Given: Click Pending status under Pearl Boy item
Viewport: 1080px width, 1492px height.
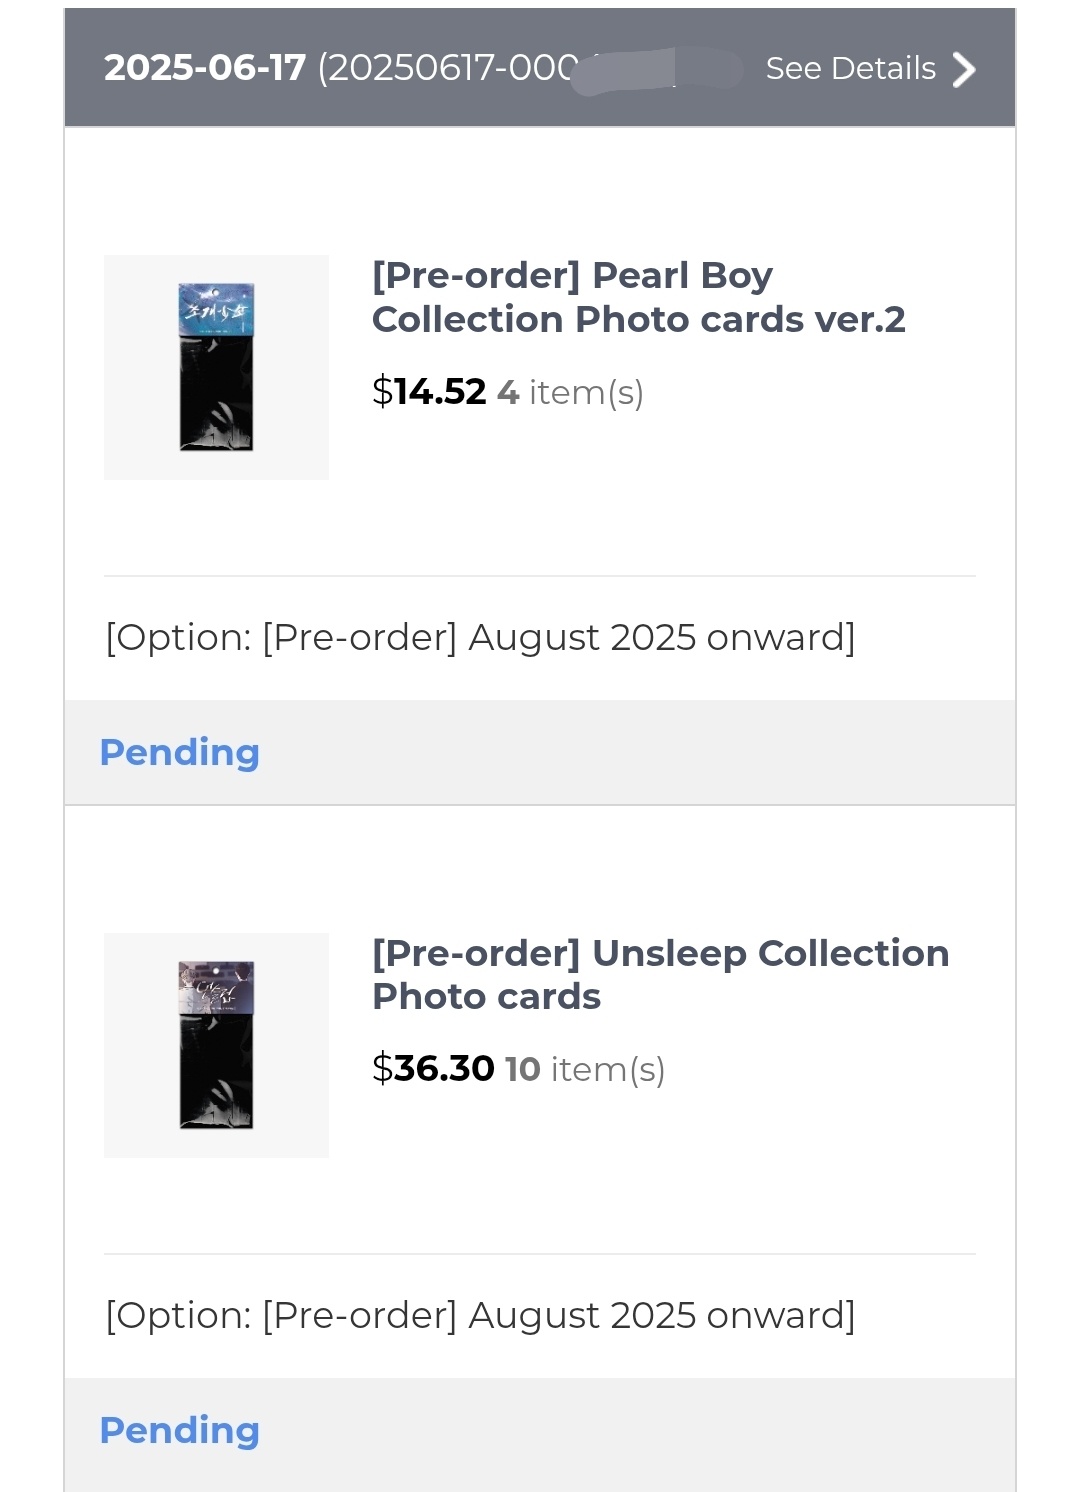Looking at the screenshot, I should pos(180,752).
